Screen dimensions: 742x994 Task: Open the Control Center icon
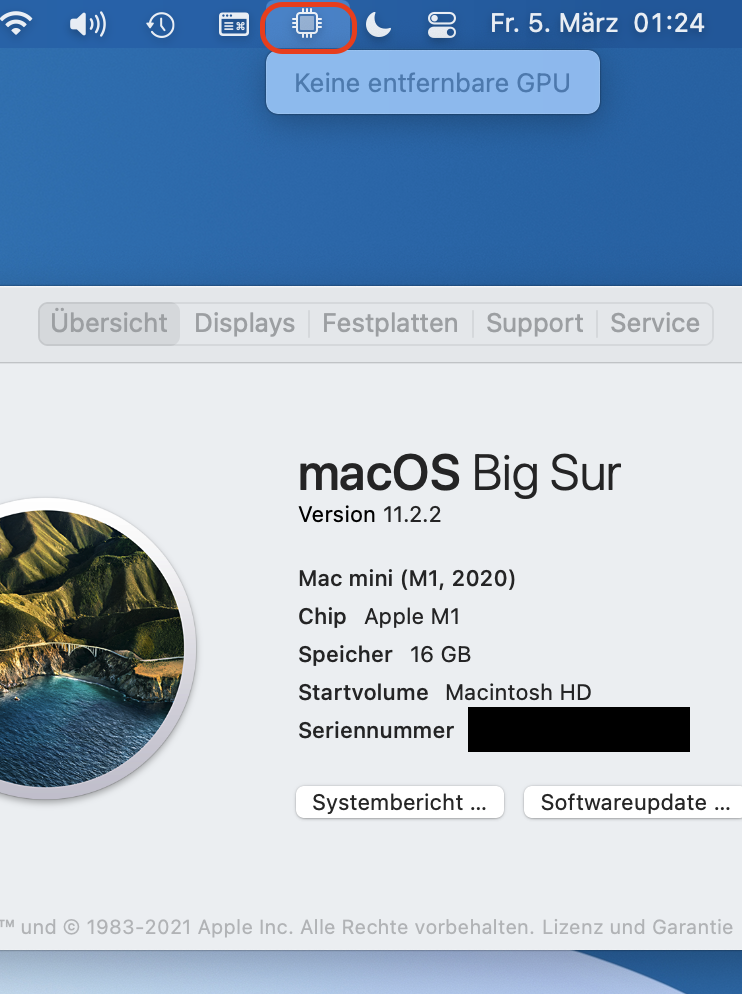[441, 25]
